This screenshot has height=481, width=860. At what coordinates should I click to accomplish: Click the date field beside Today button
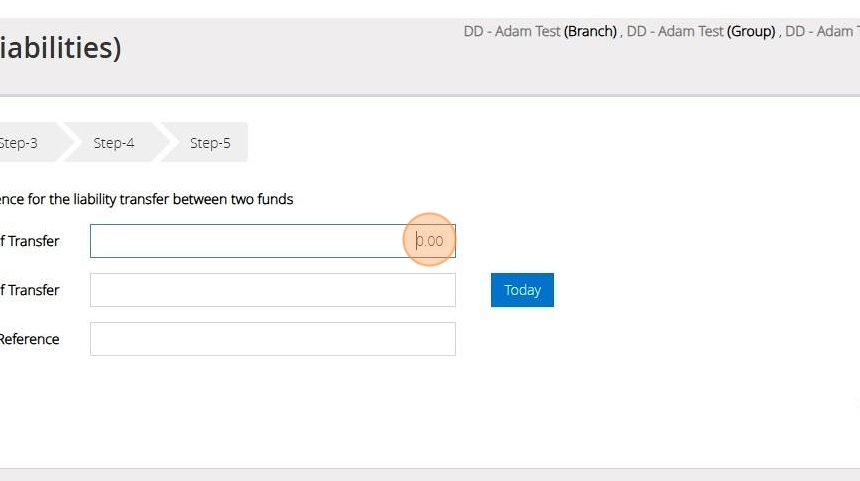[x=272, y=290]
